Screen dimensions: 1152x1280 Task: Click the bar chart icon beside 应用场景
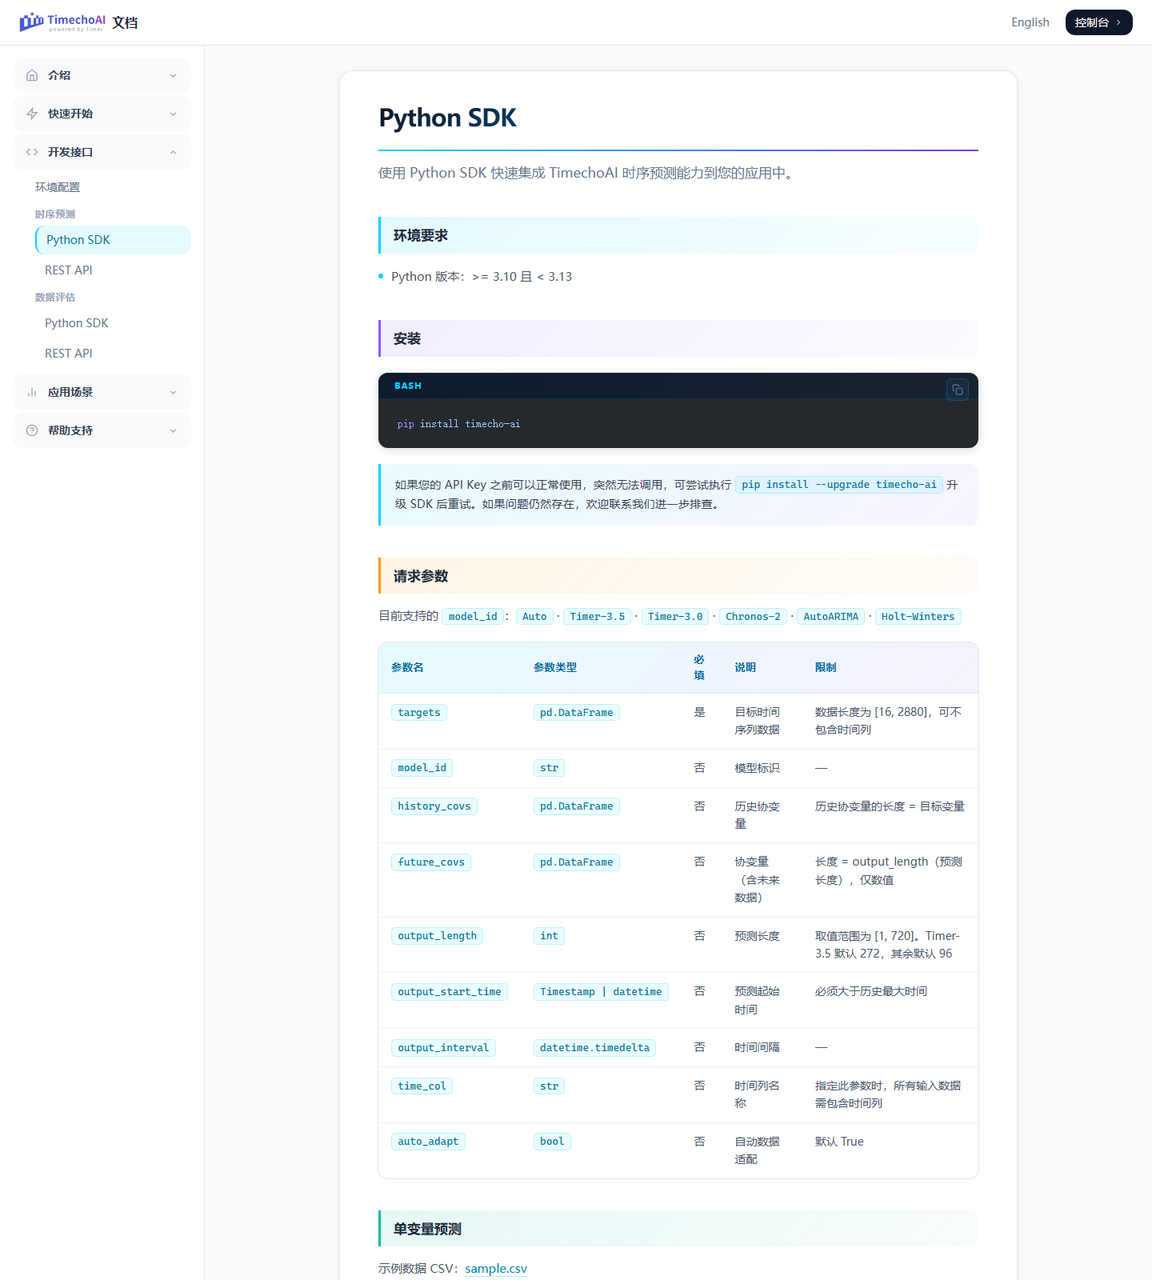32,392
